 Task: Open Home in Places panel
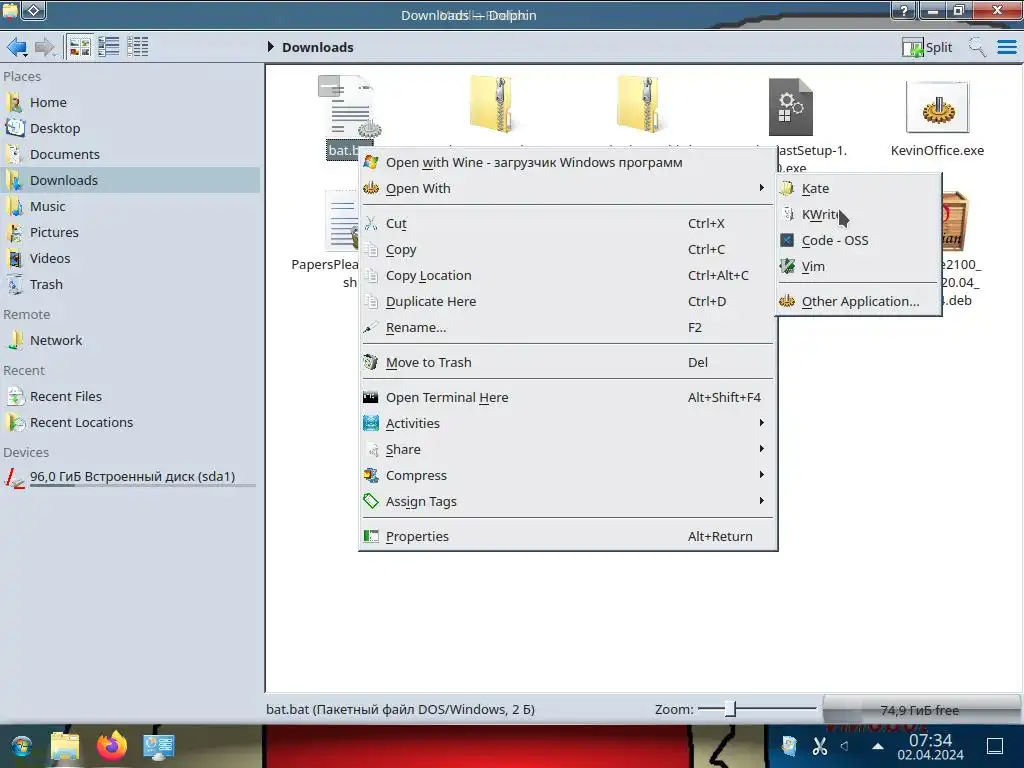131,103
